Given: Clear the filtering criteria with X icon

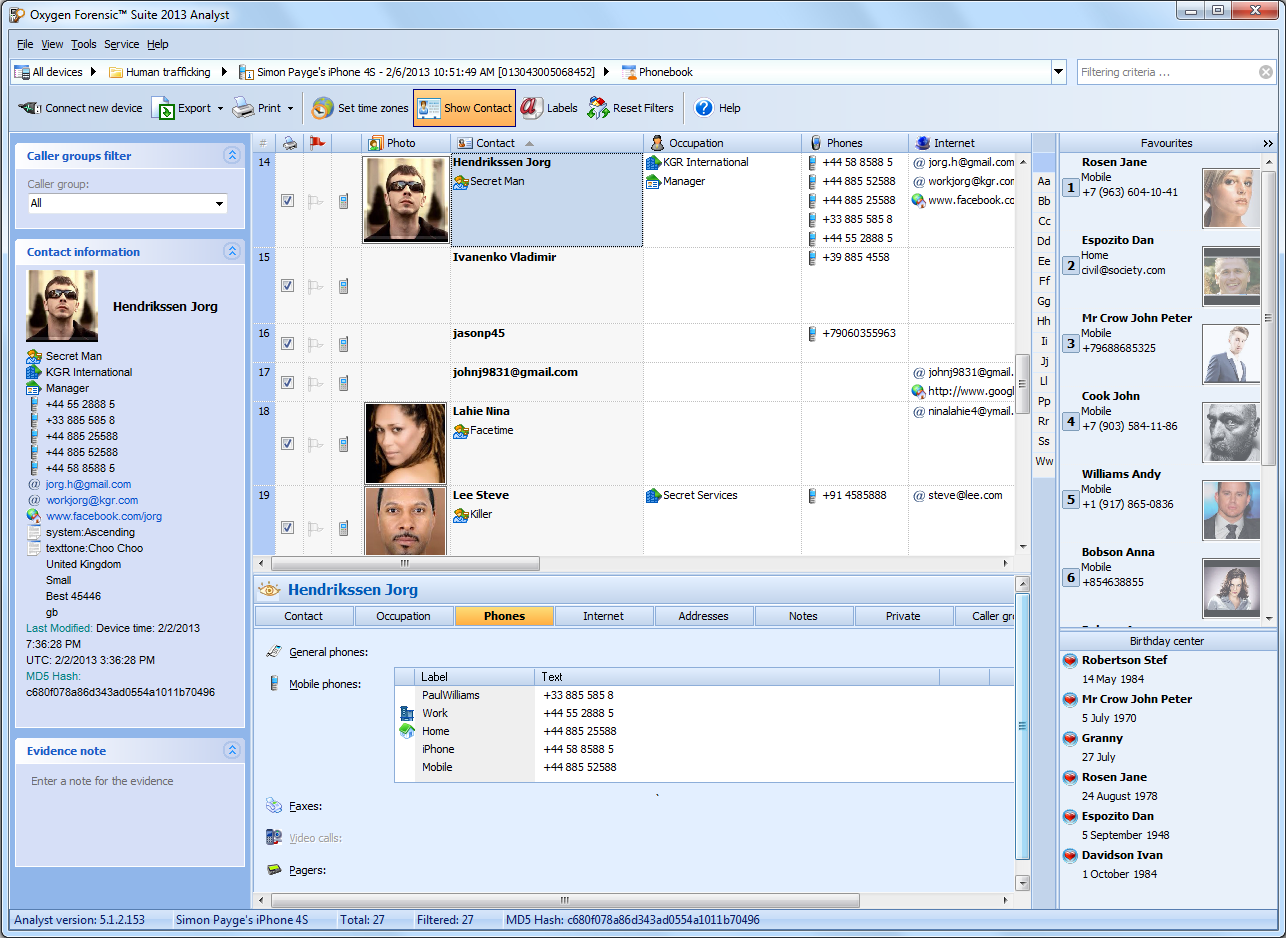Looking at the screenshot, I should click(1265, 72).
